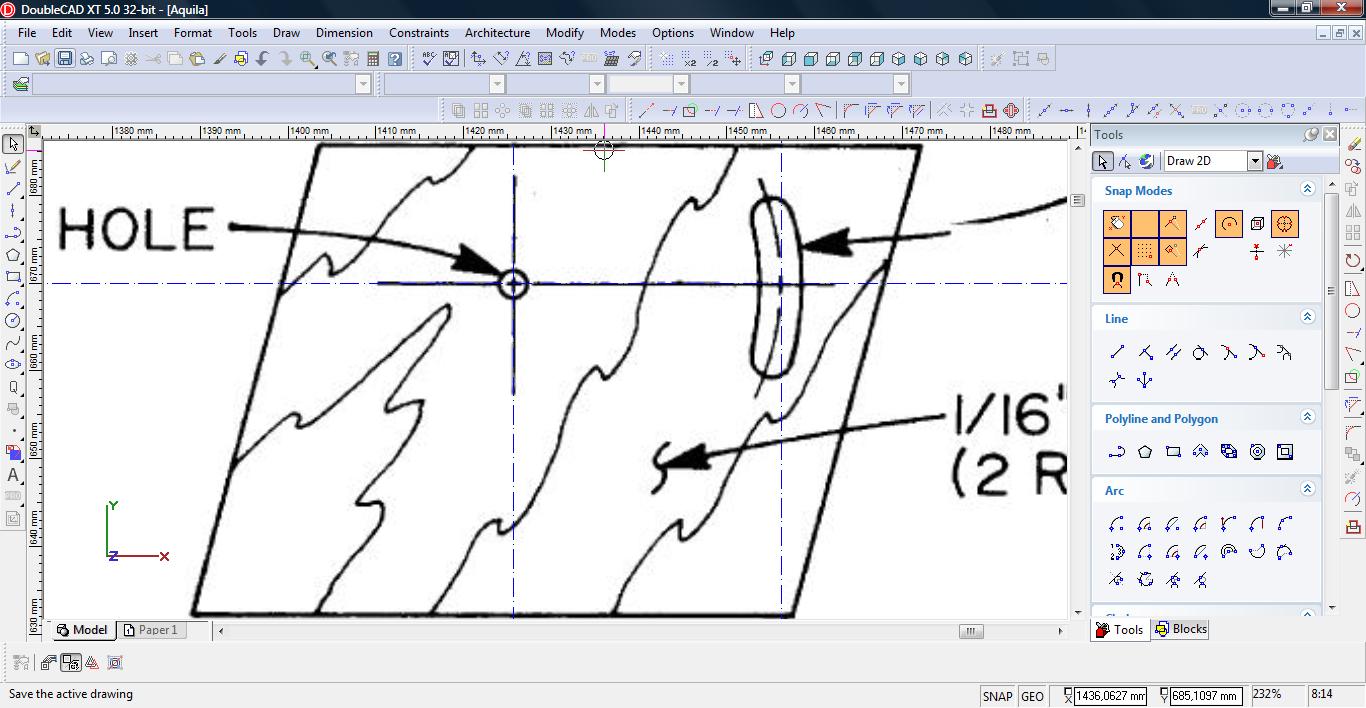Pick the polygon tool in Polyline section
Image resolution: width=1366 pixels, height=708 pixels.
coord(1145,452)
